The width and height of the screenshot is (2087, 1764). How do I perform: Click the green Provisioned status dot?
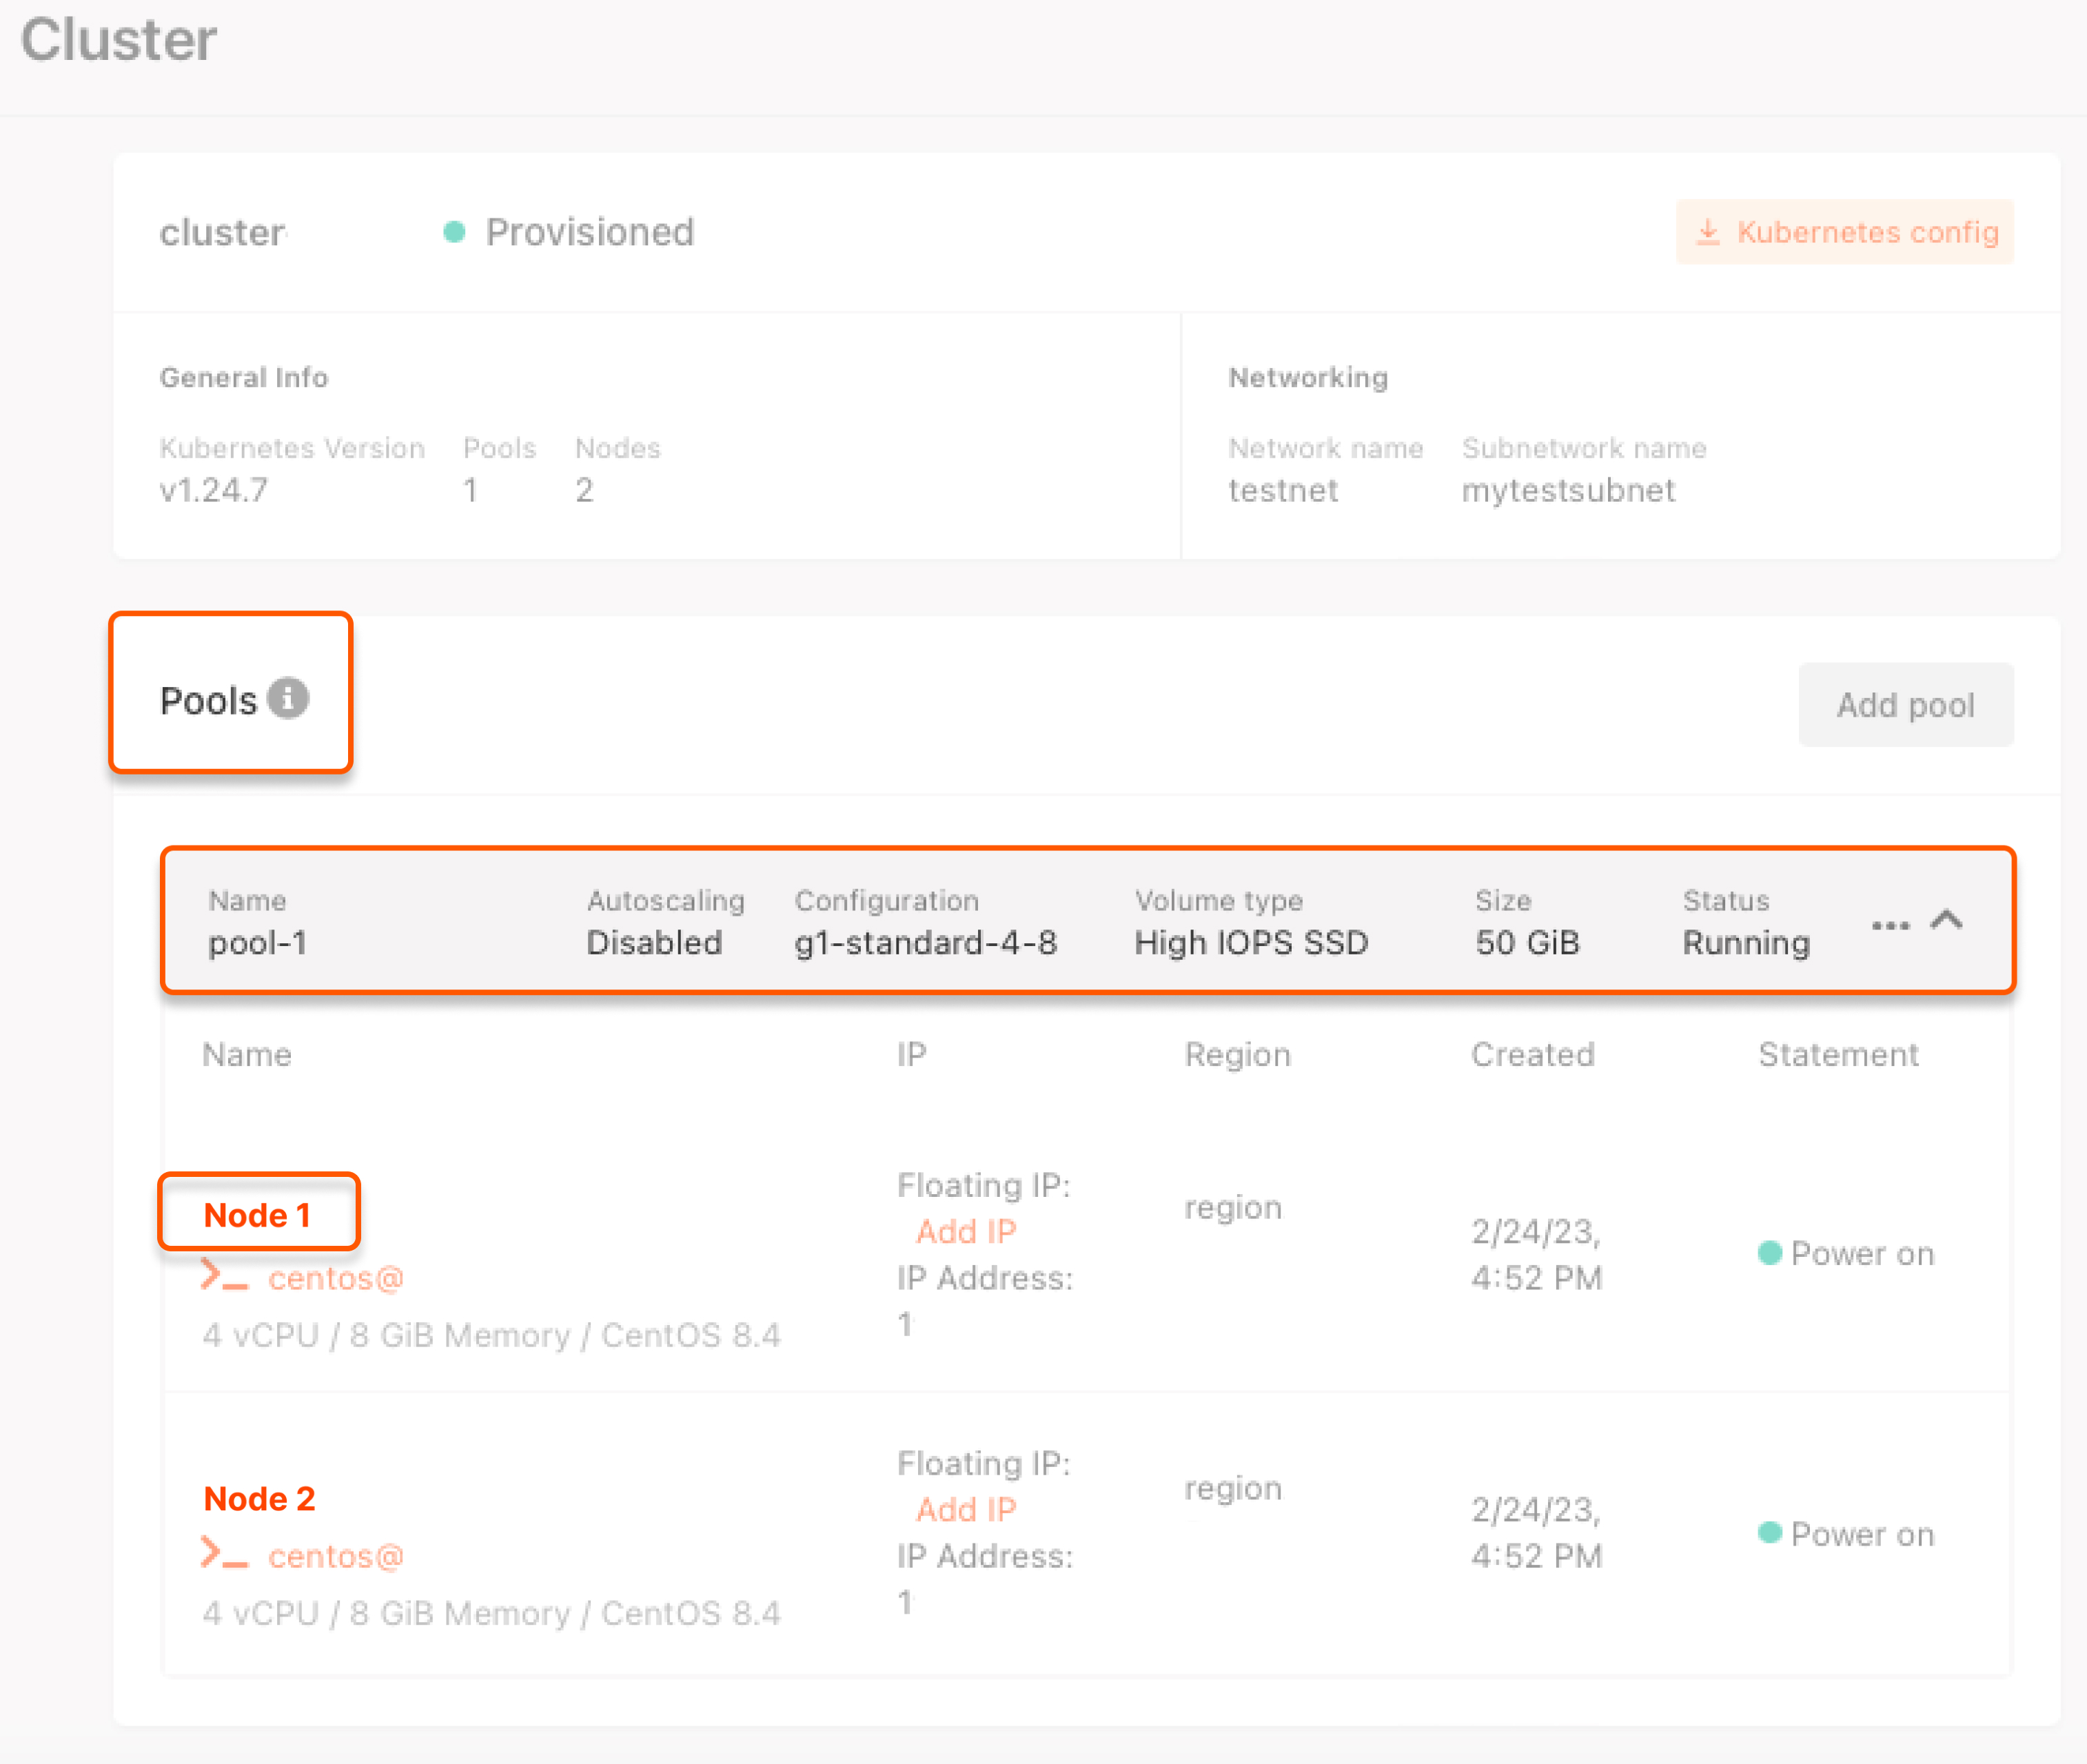454,232
